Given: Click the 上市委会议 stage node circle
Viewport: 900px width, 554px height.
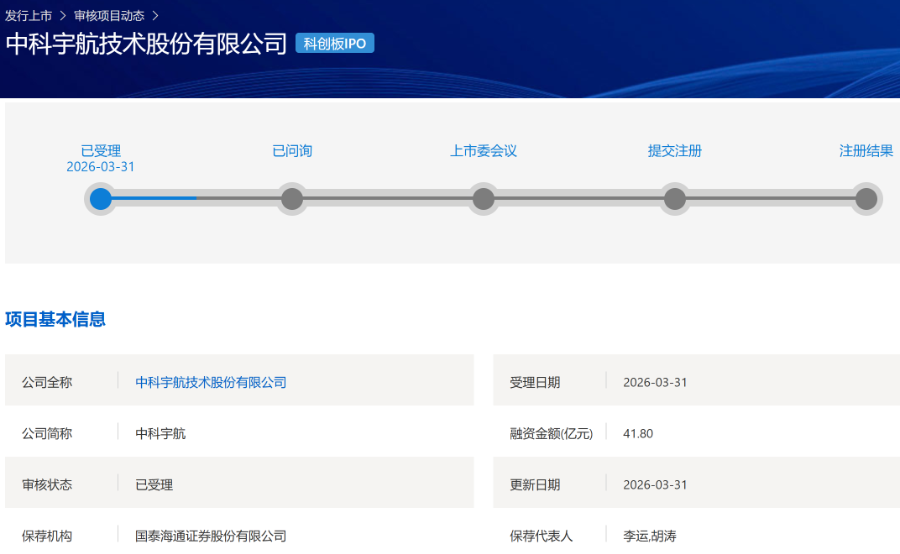Looking at the screenshot, I should pos(483,199).
